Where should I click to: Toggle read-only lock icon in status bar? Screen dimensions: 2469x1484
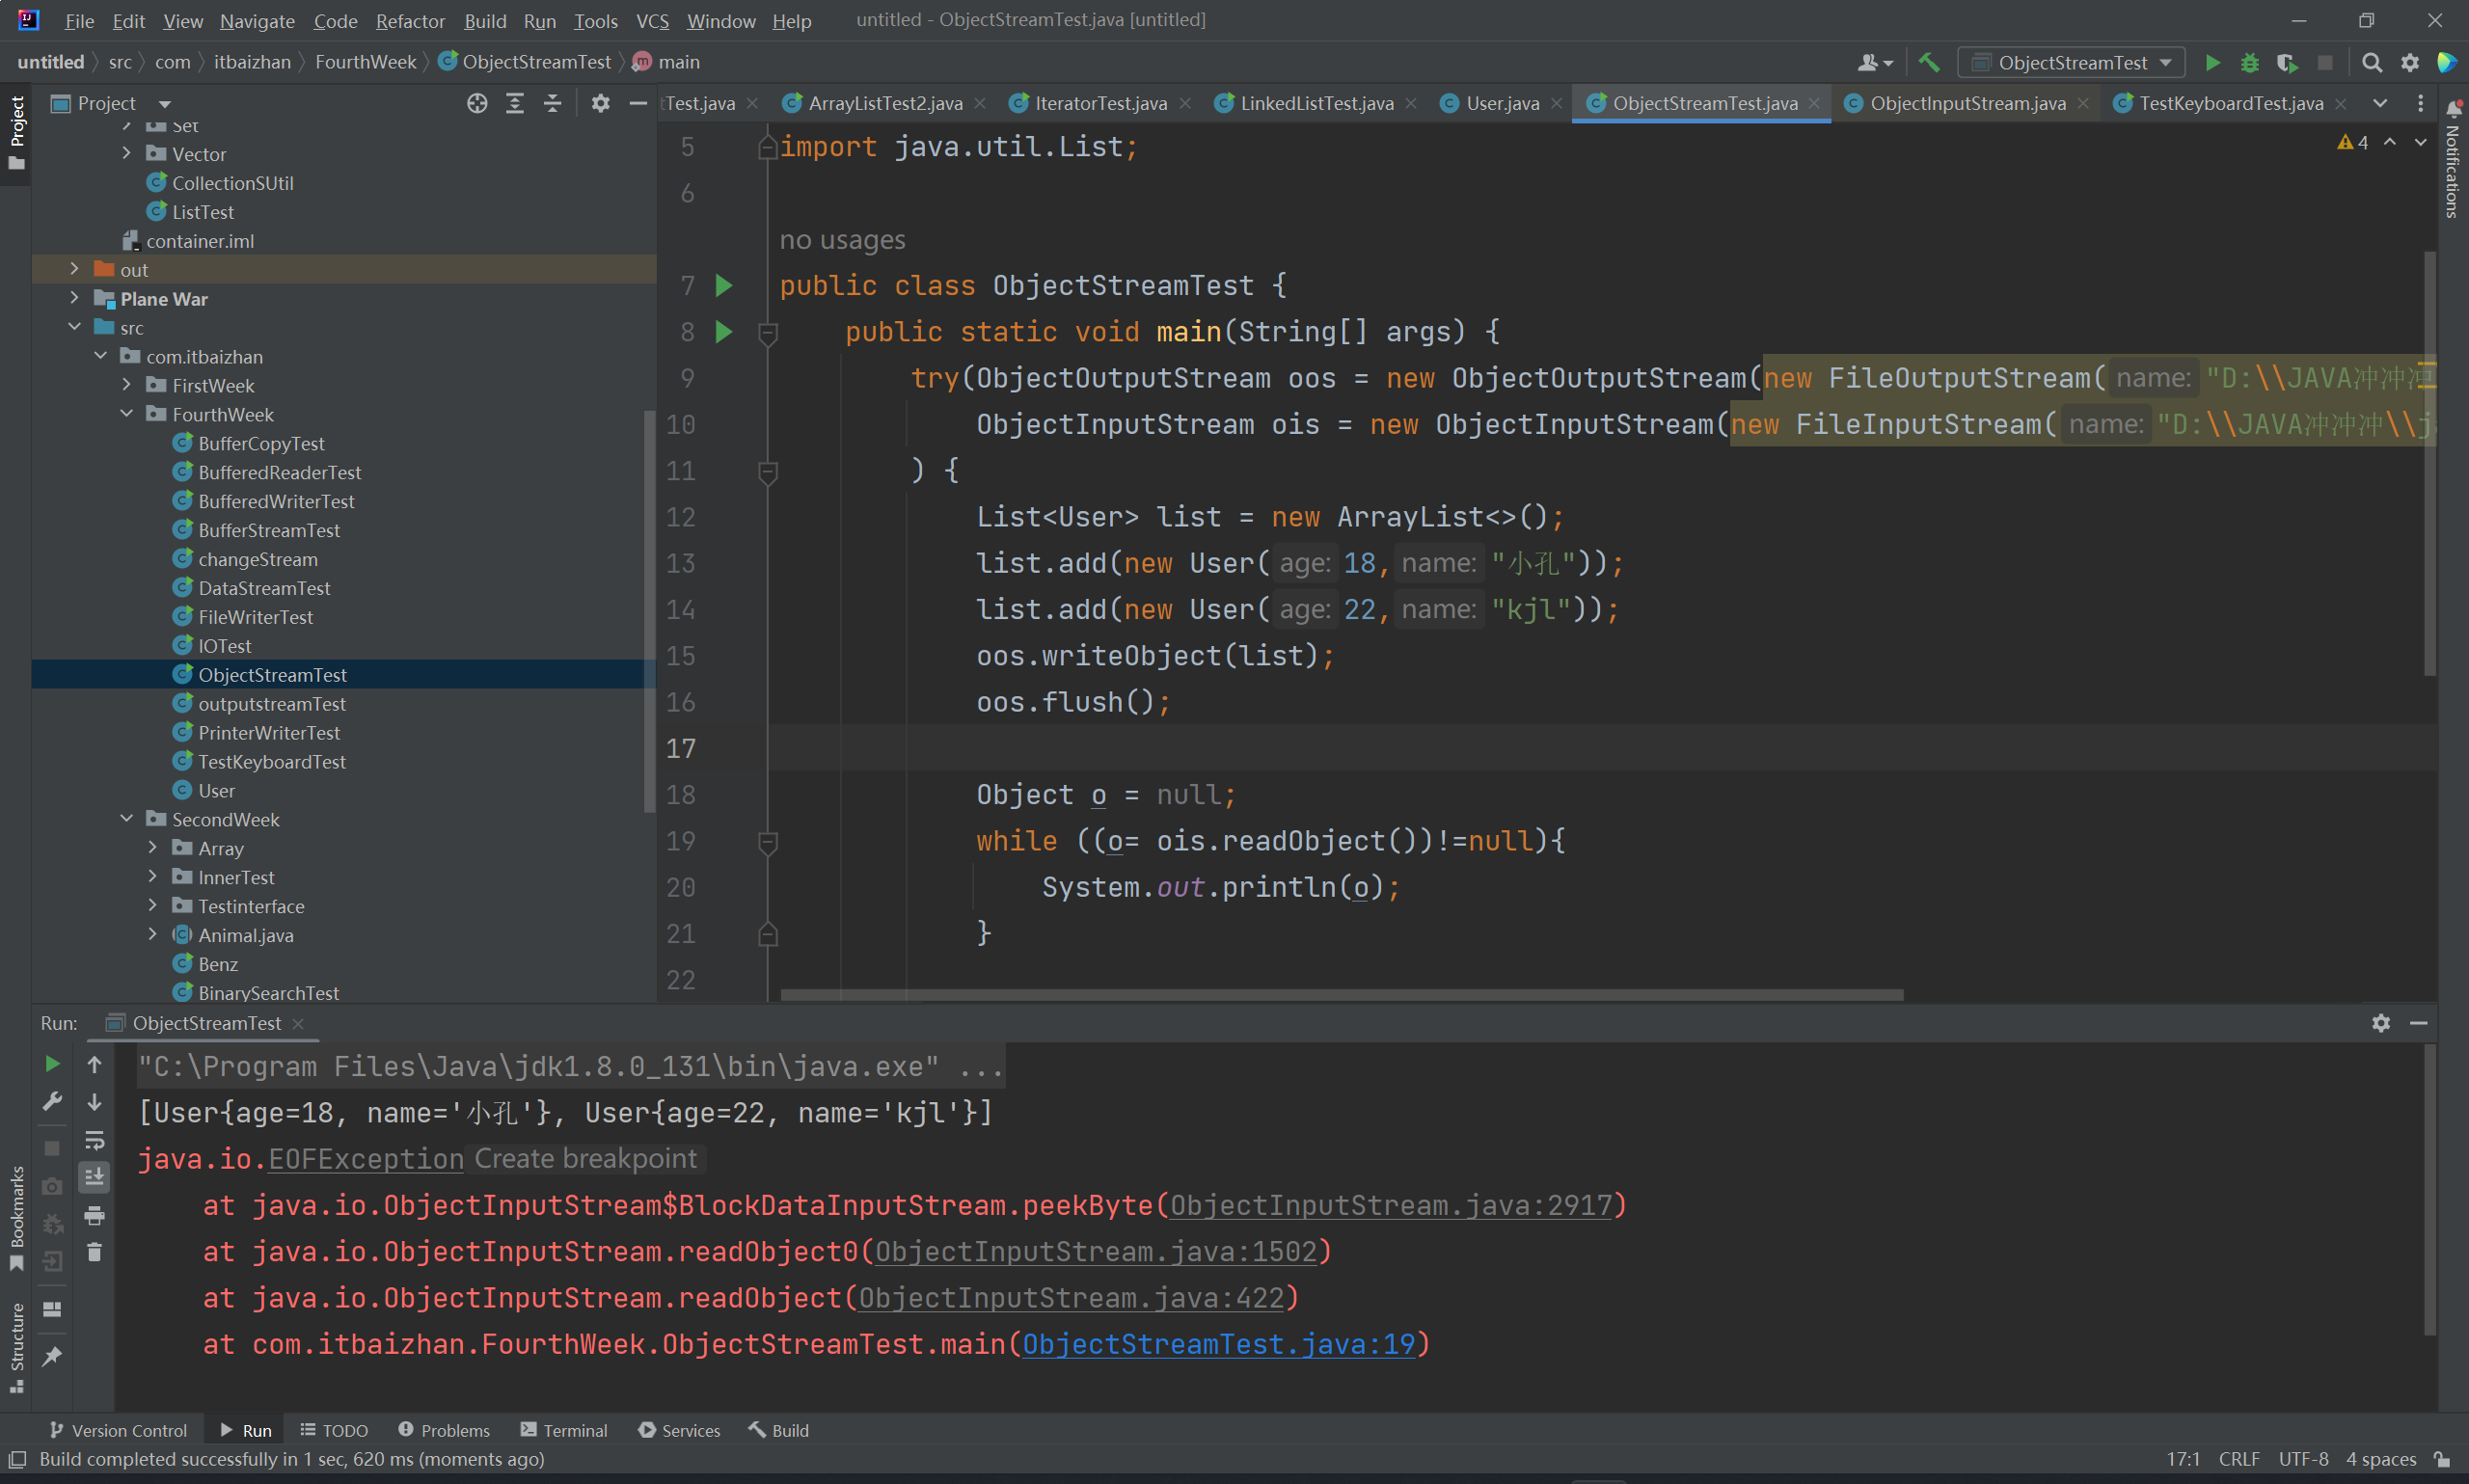[x=2441, y=1459]
